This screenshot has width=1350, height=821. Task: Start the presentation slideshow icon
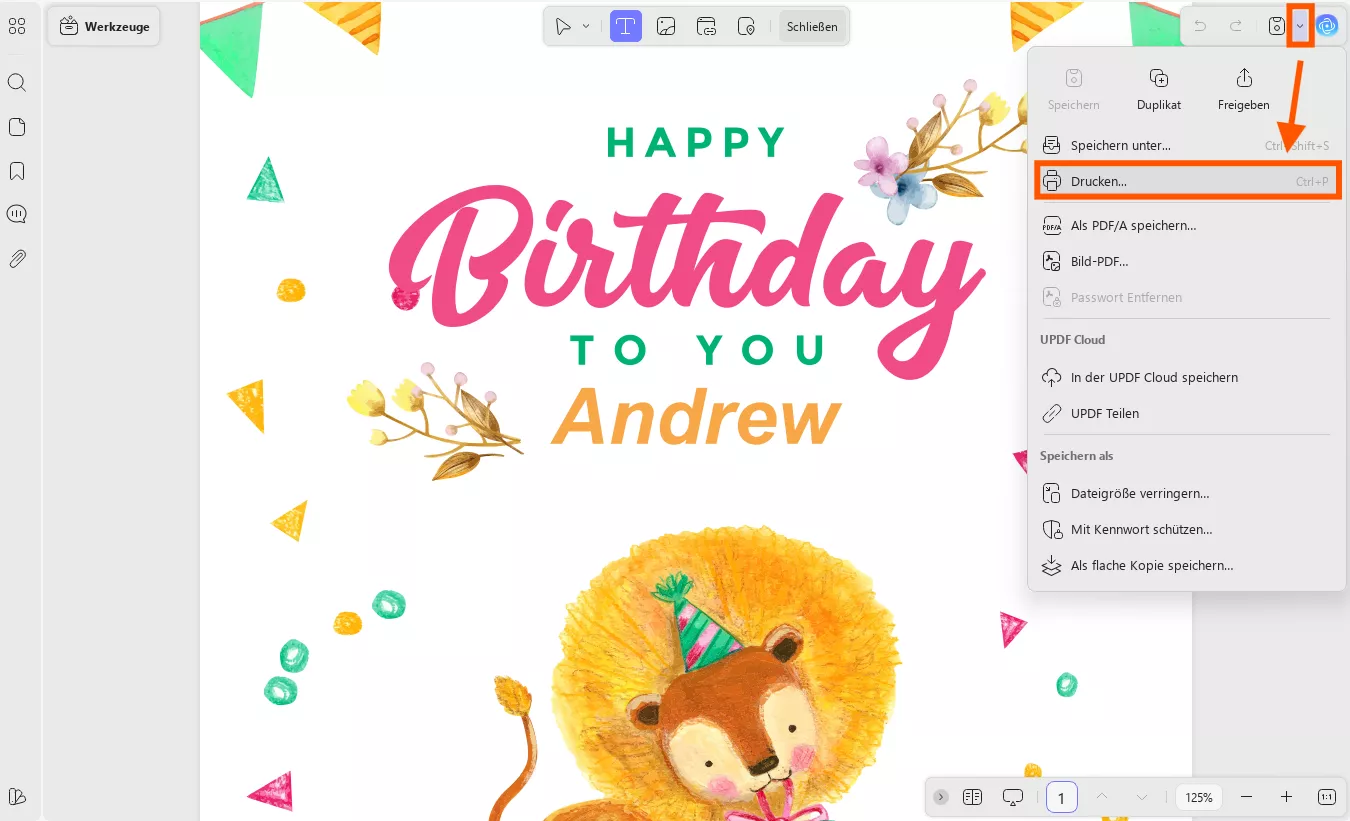[1013, 797]
